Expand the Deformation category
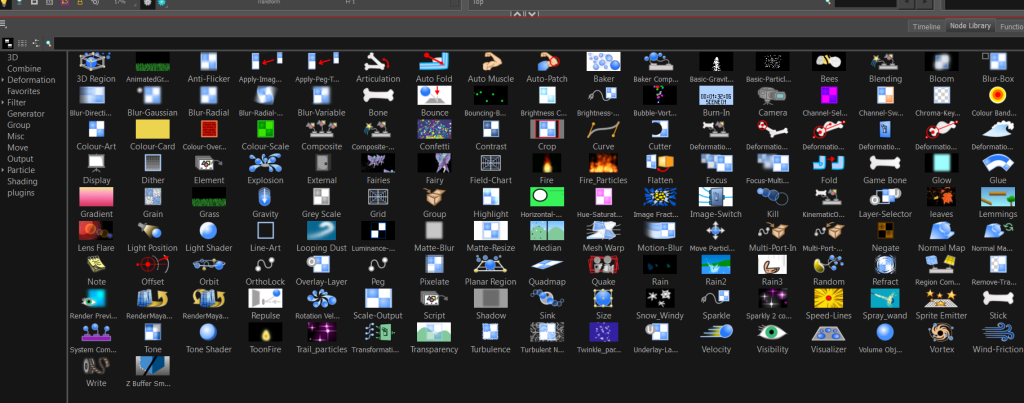This screenshot has width=1024, height=403. click(3, 80)
